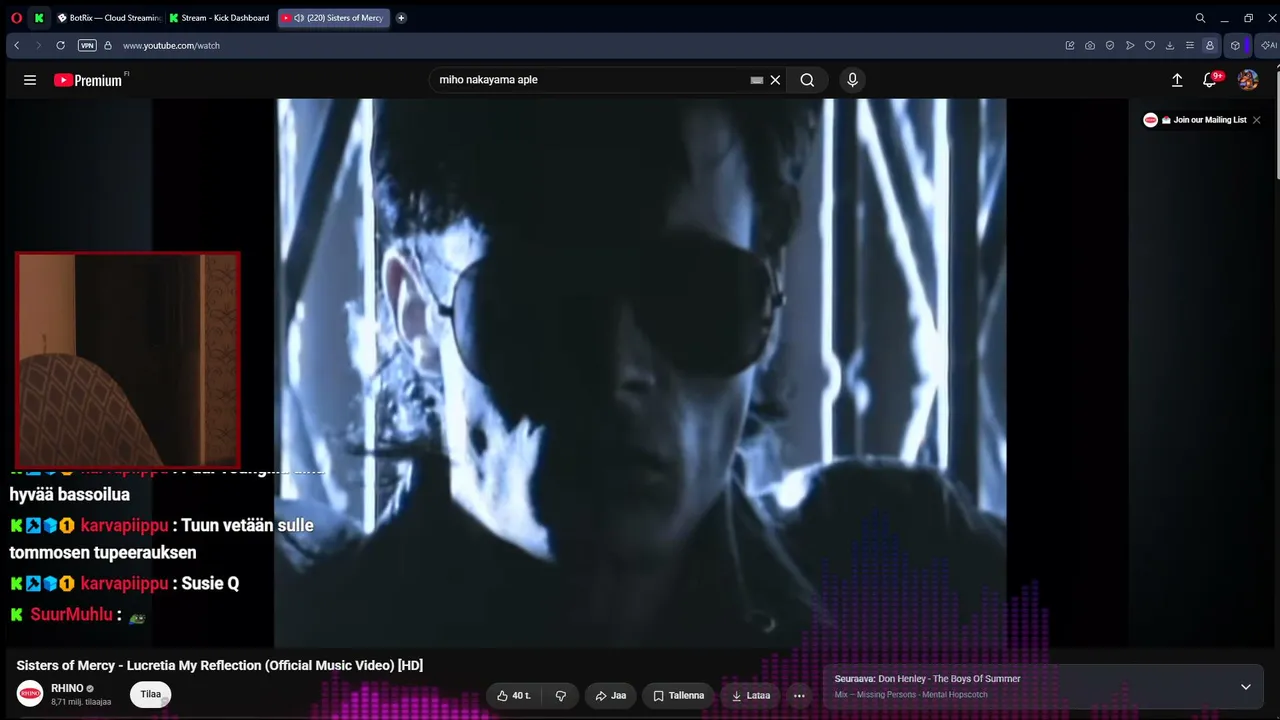Go to YouTube Premium home logo
Viewport: 1280px width, 720px height.
(x=88, y=80)
